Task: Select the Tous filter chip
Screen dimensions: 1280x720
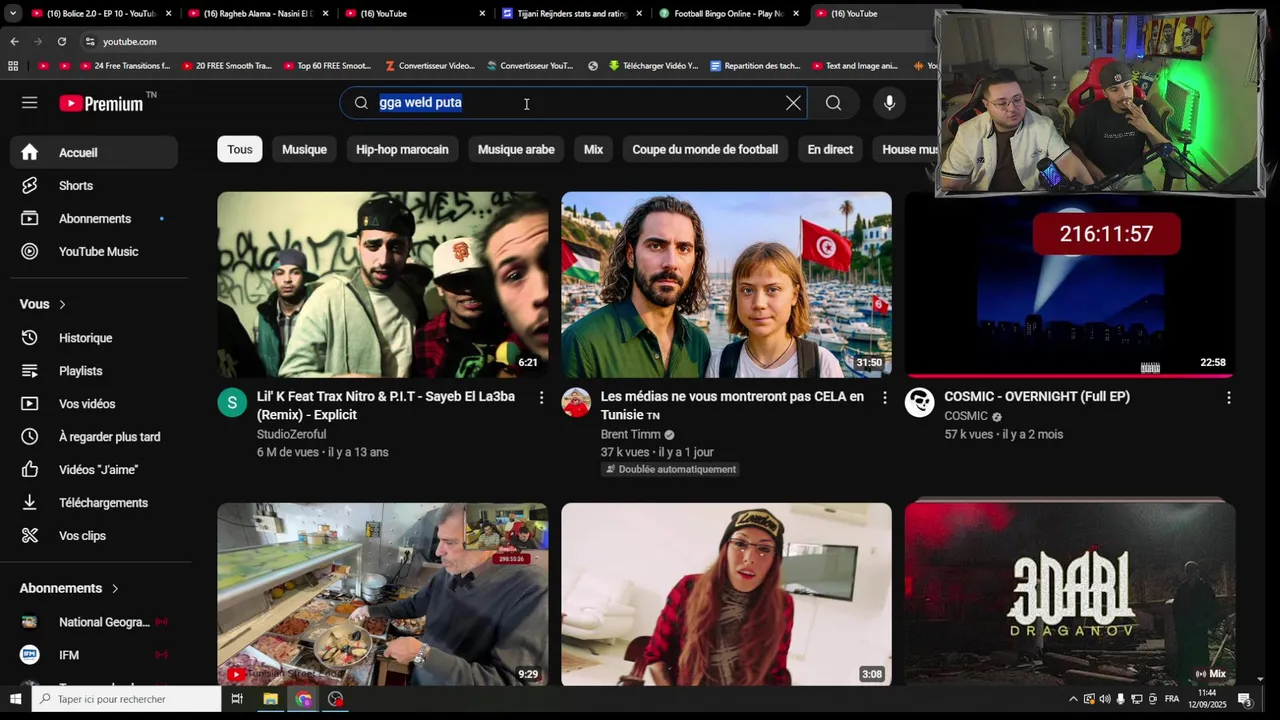Action: pos(240,149)
